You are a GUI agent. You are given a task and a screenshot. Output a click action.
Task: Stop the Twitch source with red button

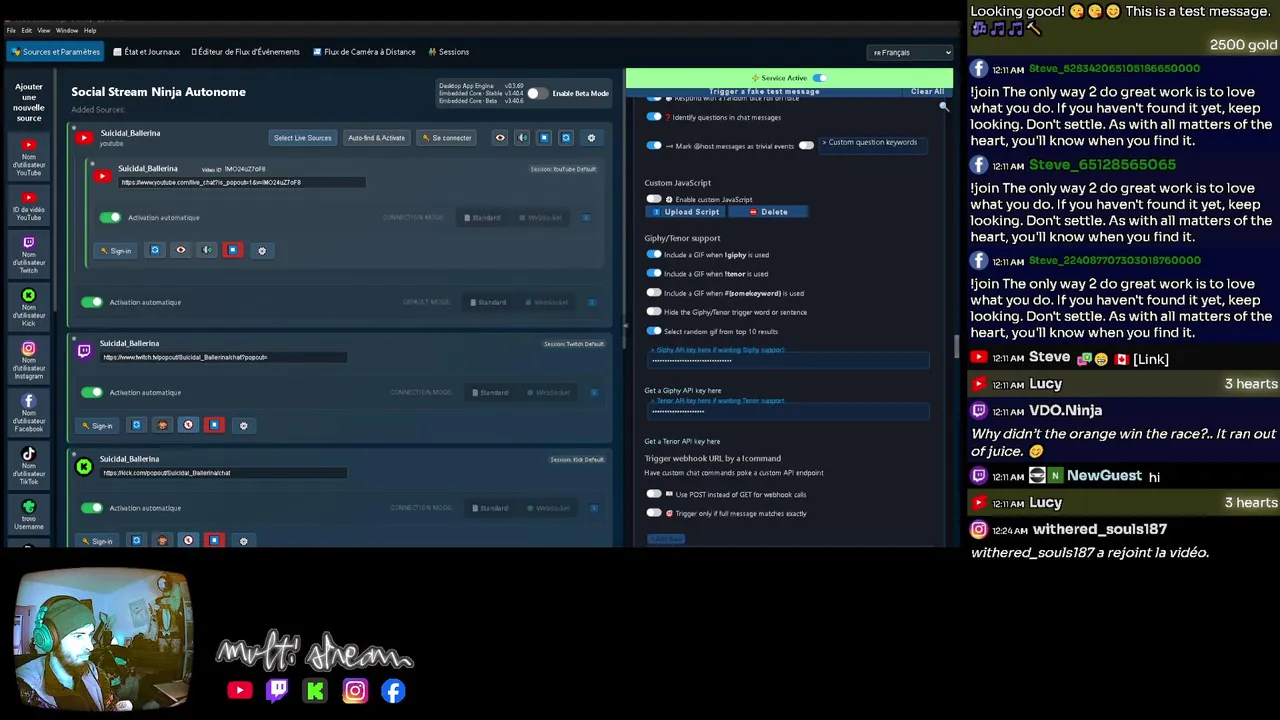click(214, 425)
